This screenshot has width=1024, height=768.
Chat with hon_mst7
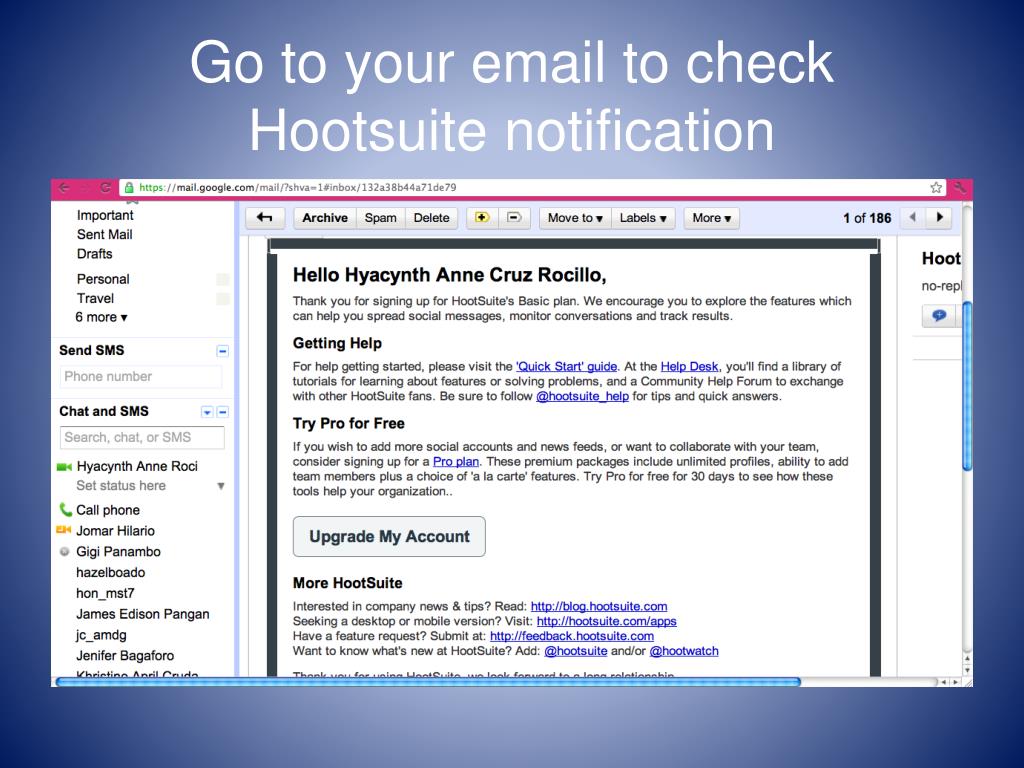click(105, 594)
